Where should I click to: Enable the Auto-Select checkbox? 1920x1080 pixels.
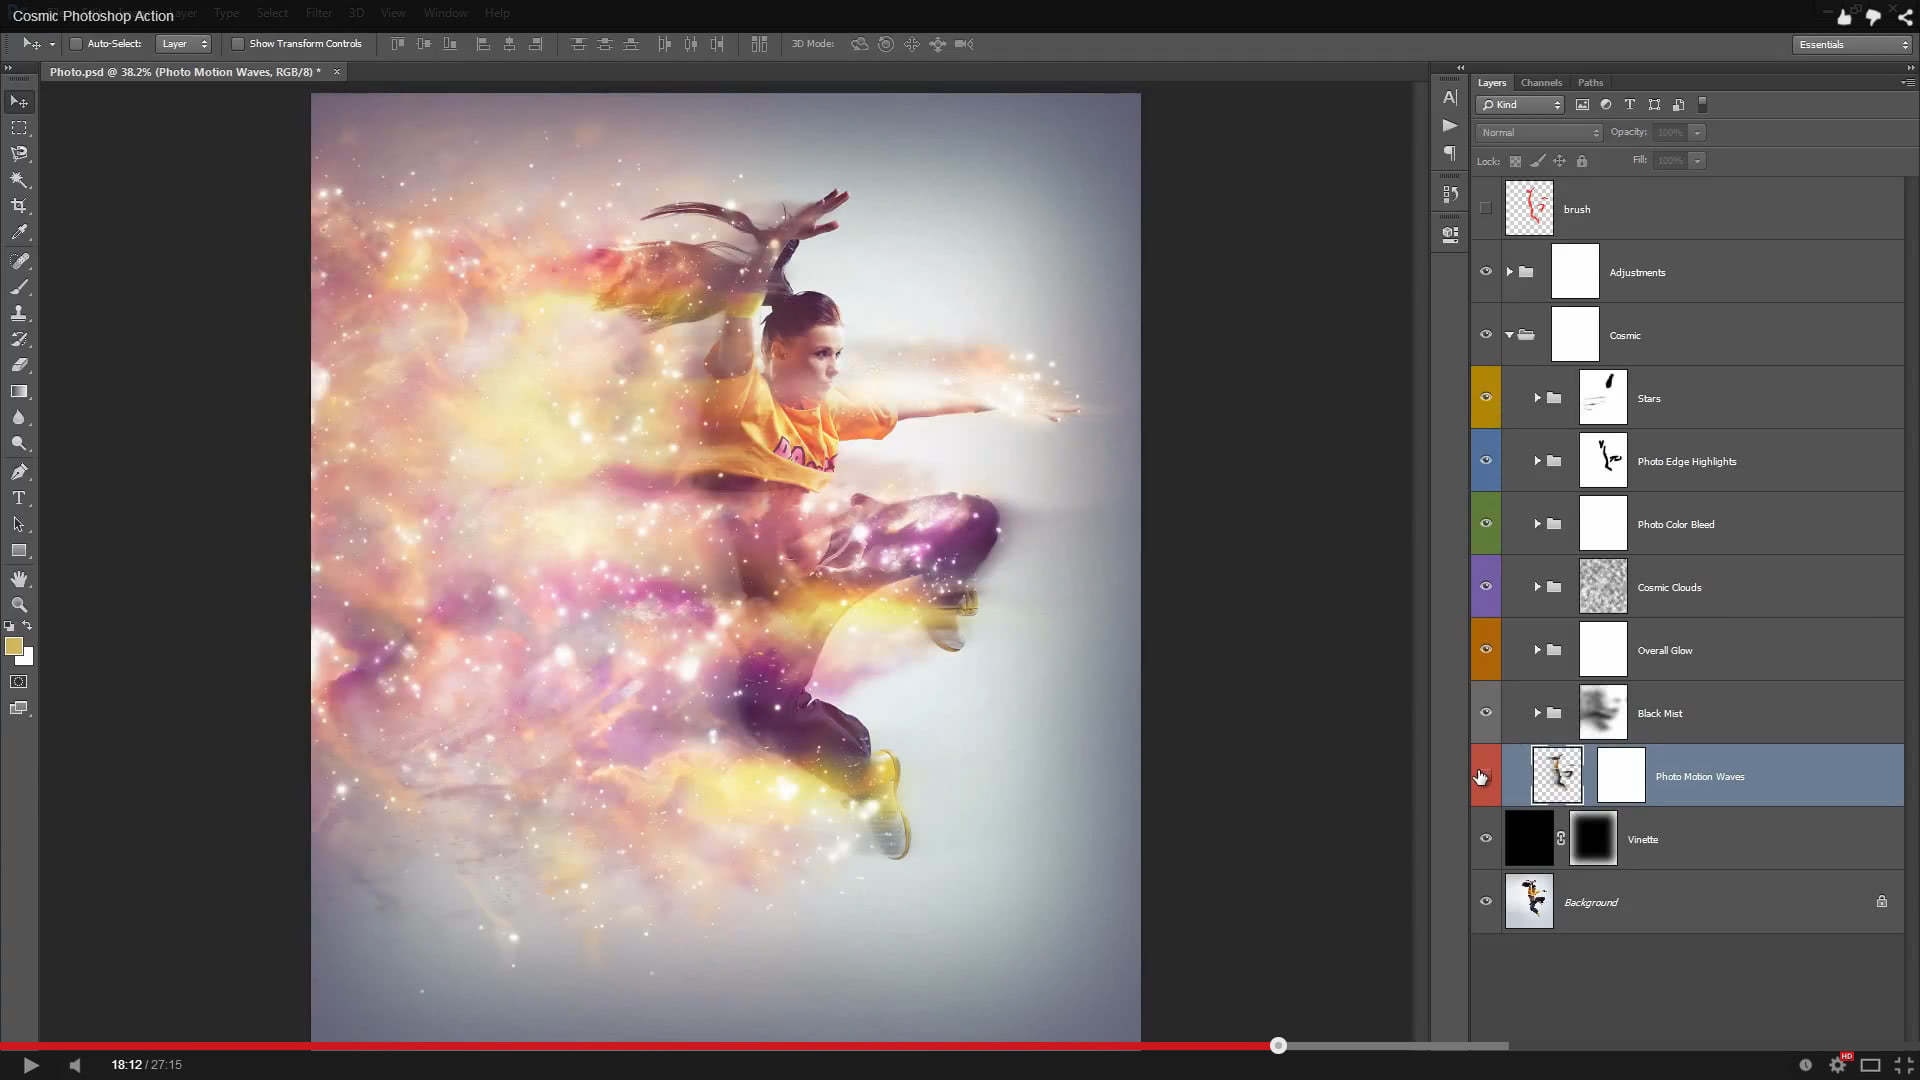75,43
